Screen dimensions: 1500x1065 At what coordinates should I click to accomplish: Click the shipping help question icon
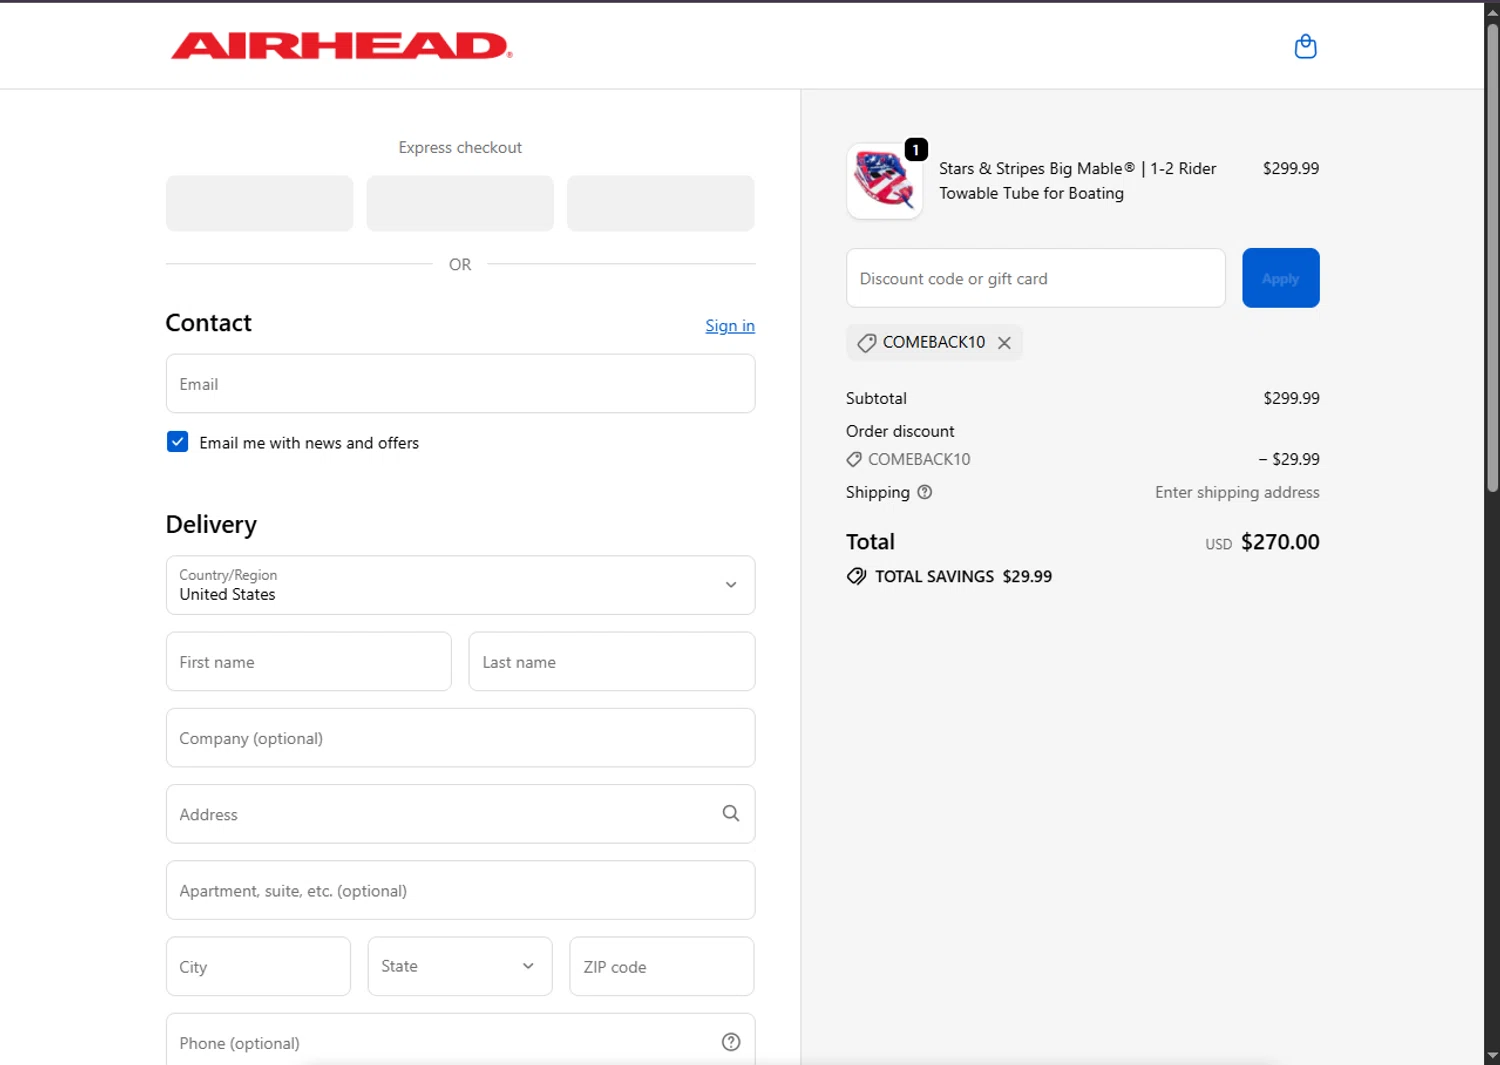pos(925,492)
